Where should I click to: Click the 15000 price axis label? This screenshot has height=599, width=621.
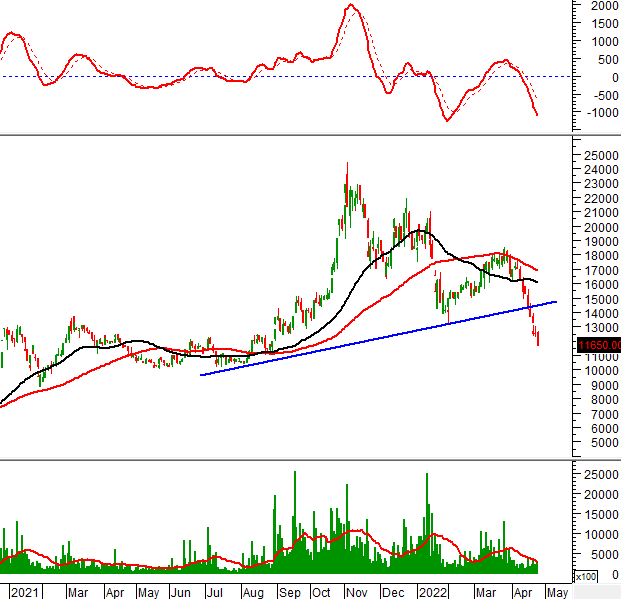pos(601,299)
